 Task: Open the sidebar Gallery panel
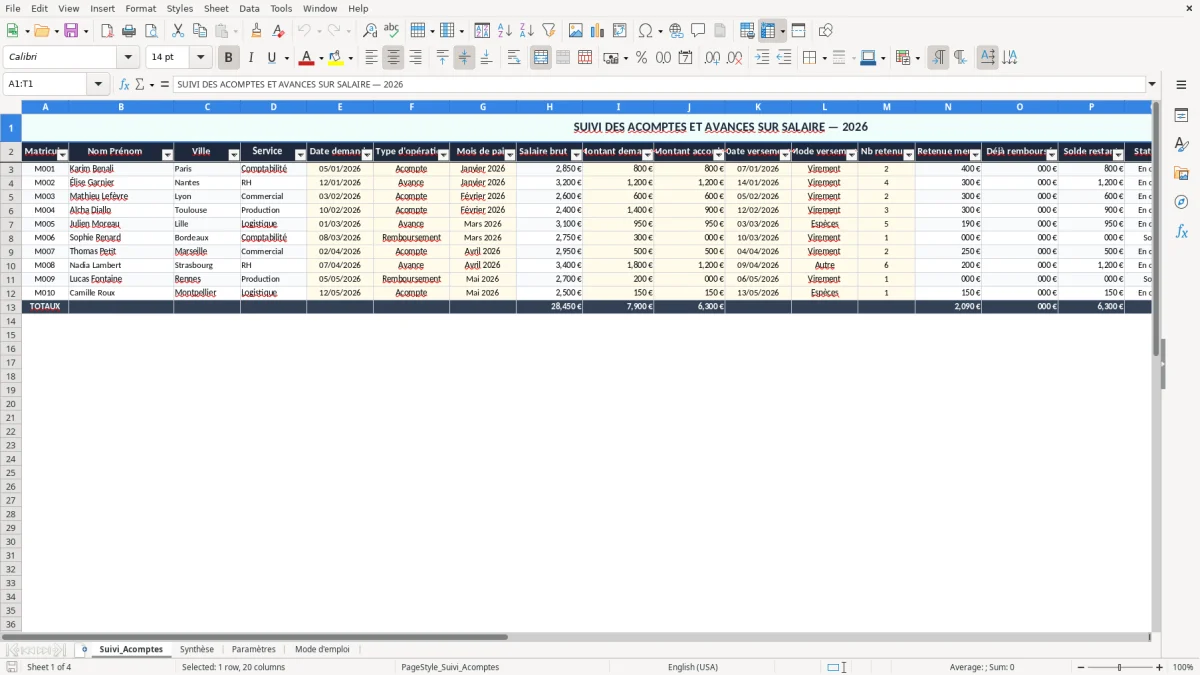pos(1182,174)
